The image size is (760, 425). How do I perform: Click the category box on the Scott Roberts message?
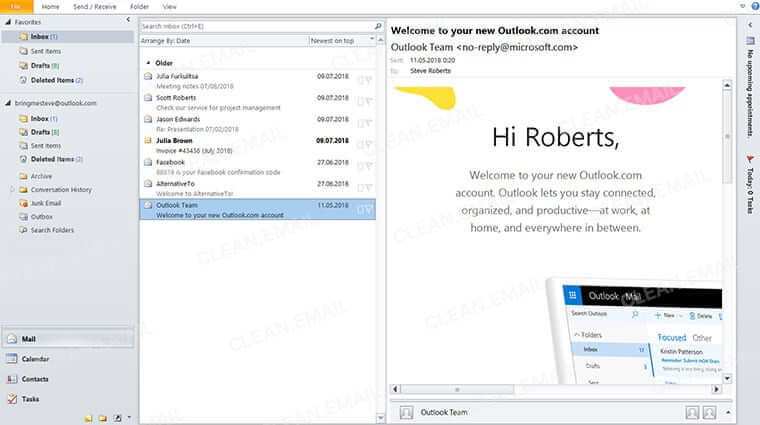(x=361, y=101)
